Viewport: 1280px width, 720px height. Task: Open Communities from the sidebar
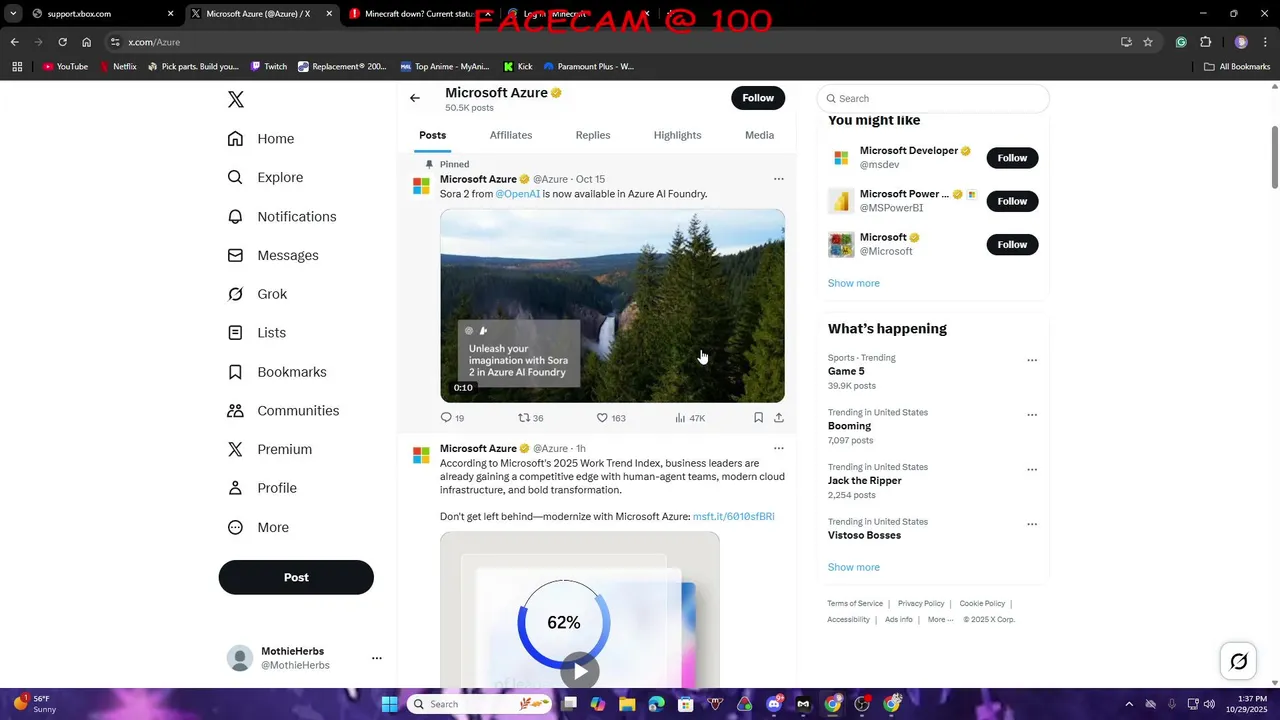pyautogui.click(x=283, y=411)
